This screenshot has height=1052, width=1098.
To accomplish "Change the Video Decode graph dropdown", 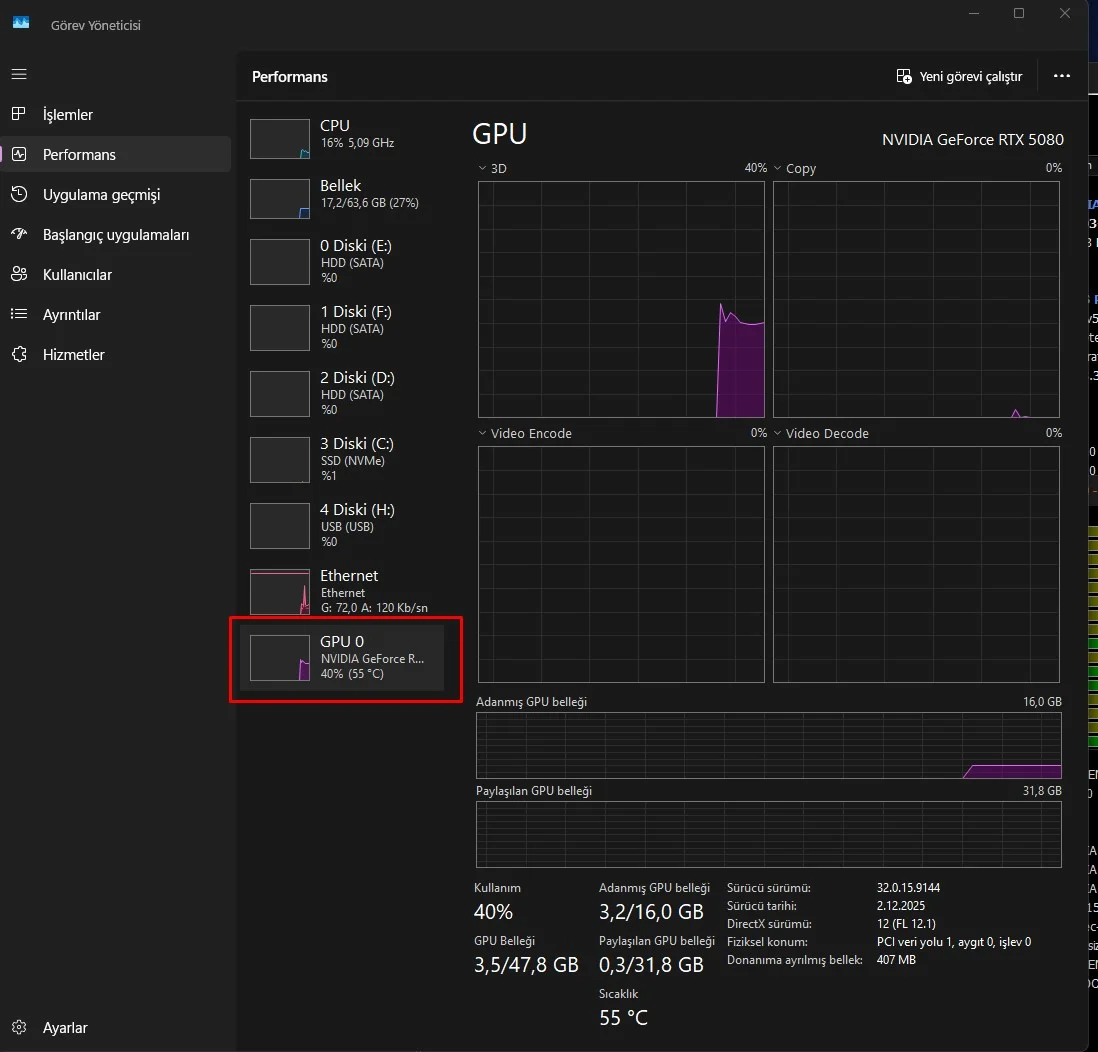I will pyautogui.click(x=778, y=434).
